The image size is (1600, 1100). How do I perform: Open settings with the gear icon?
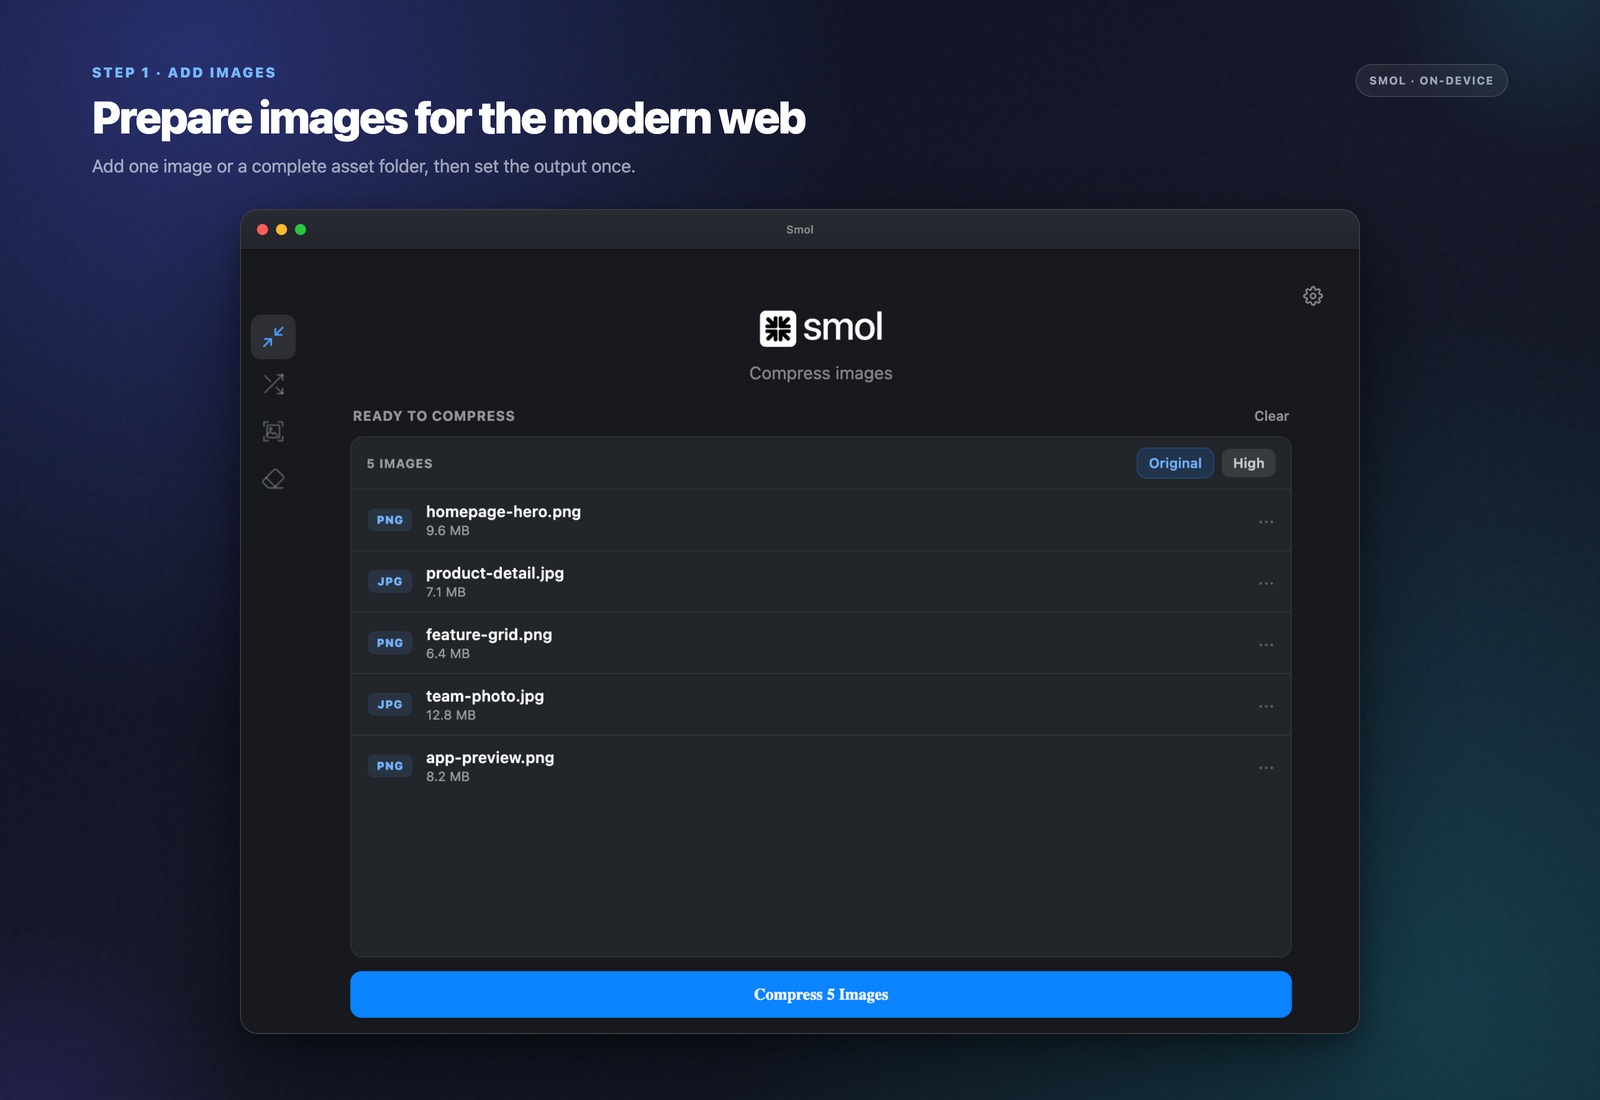1313,296
